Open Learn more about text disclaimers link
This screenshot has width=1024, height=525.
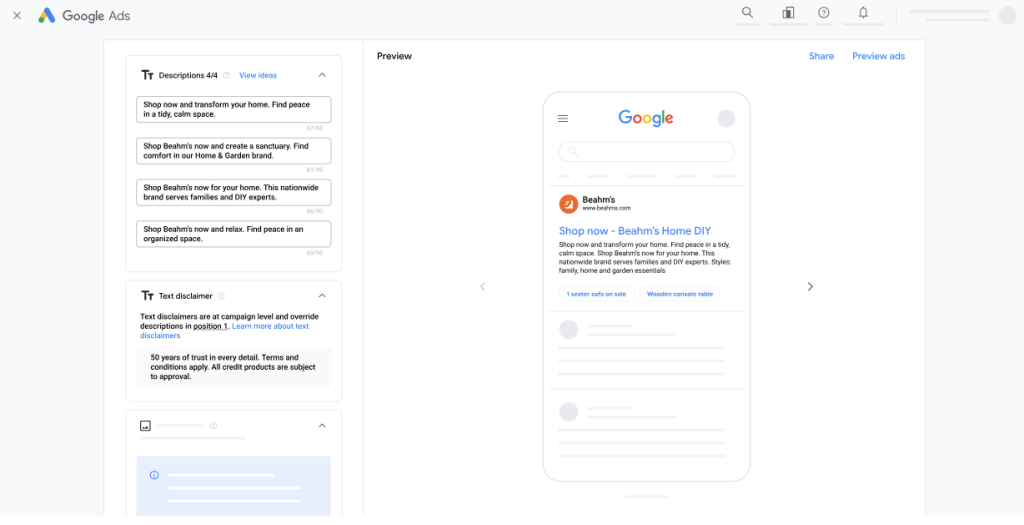pyautogui.click(x=225, y=330)
